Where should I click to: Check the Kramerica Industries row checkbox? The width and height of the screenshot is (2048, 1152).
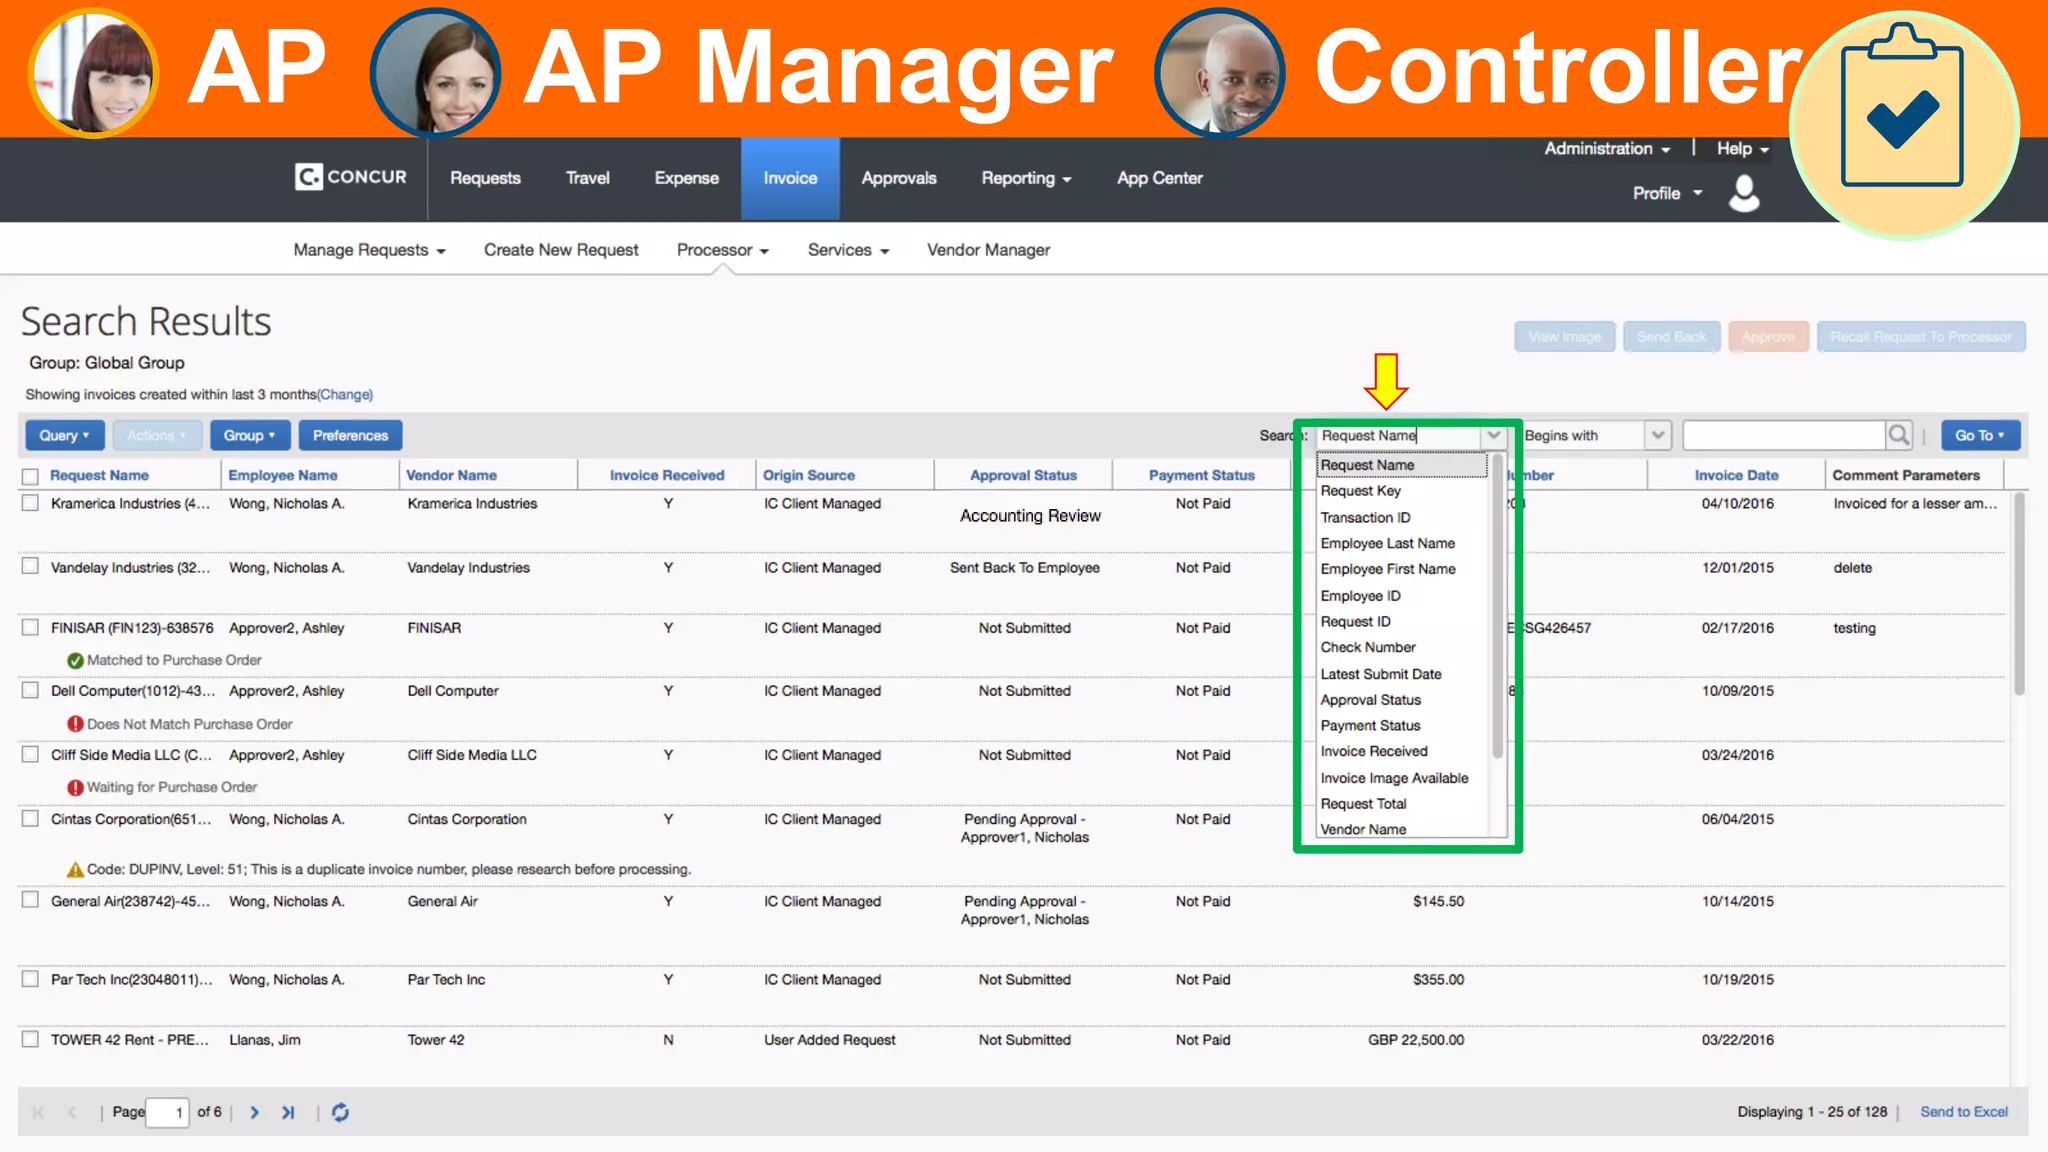tap(30, 503)
